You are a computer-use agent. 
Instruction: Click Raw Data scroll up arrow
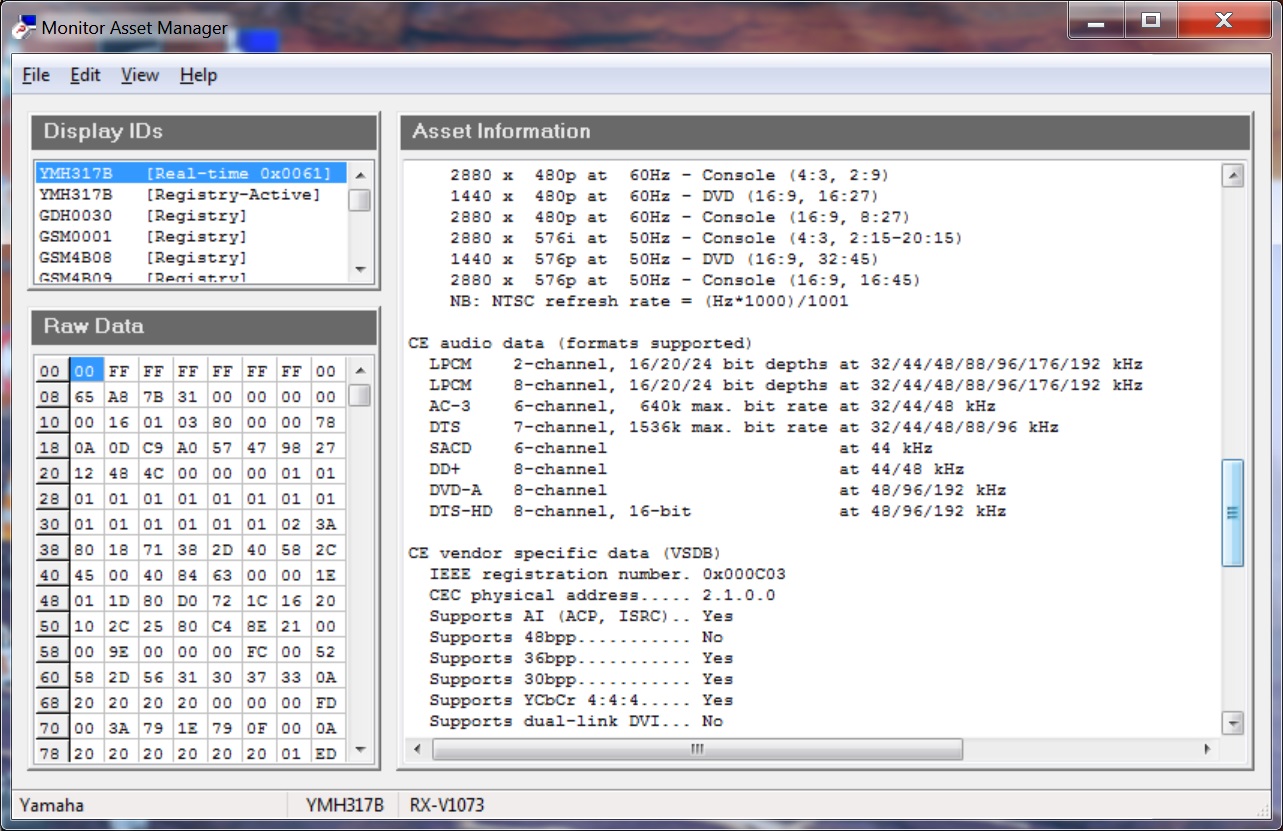point(360,368)
